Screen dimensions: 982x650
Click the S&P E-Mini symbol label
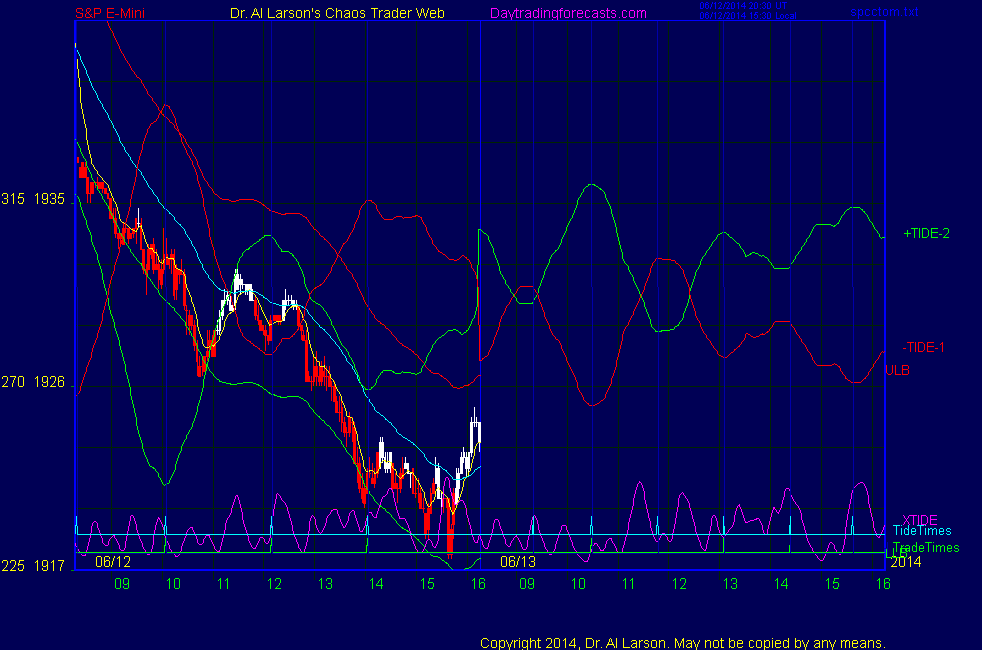(109, 13)
